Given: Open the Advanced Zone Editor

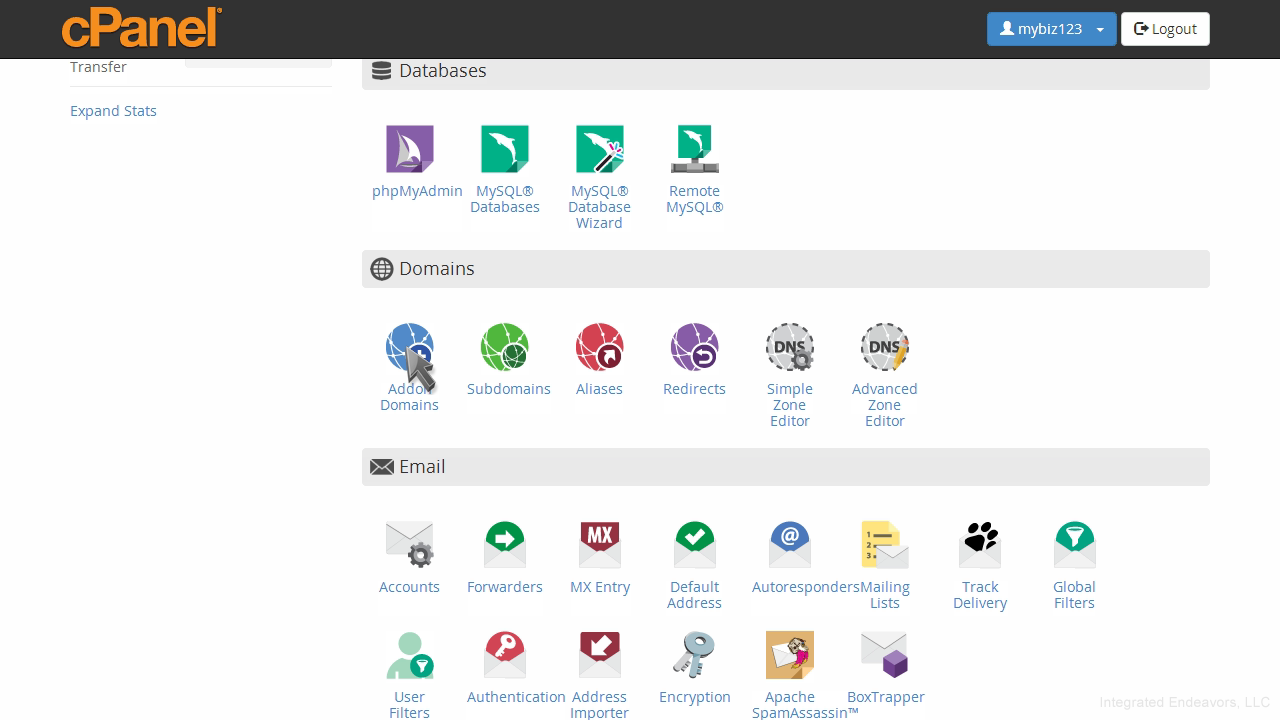Looking at the screenshot, I should [x=884, y=348].
